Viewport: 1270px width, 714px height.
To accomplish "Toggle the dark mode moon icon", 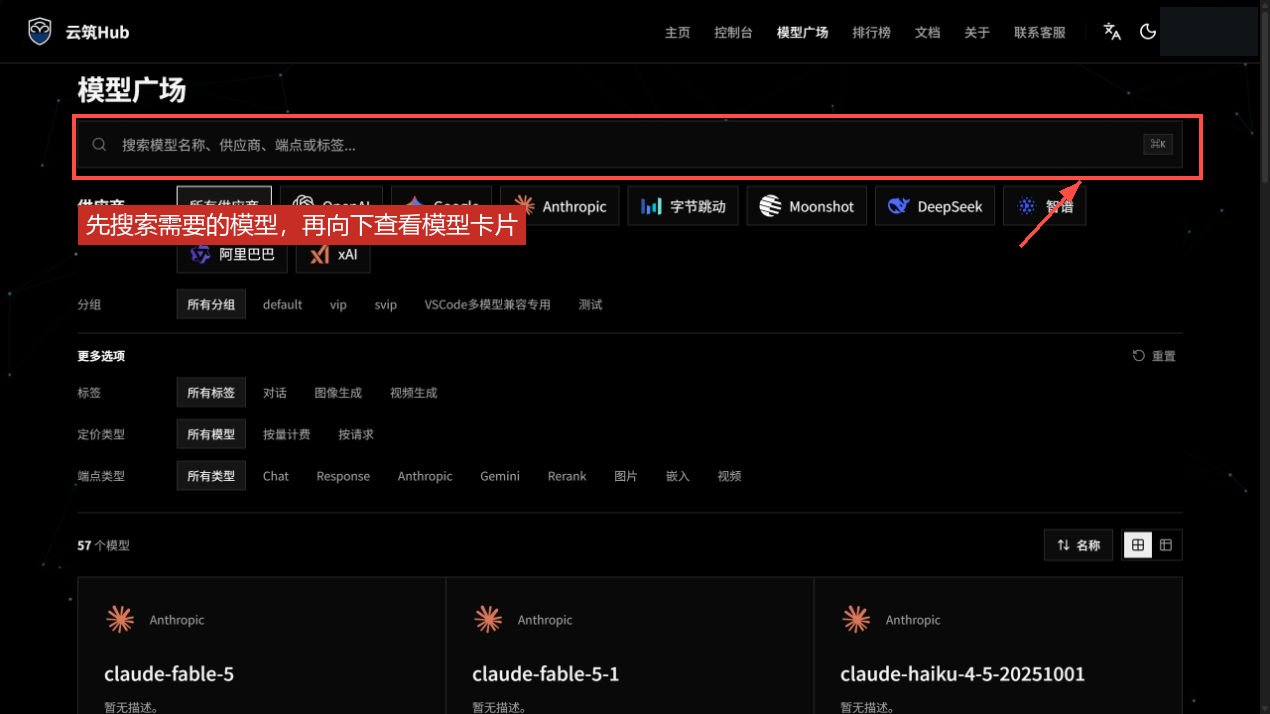I will pos(1148,31).
